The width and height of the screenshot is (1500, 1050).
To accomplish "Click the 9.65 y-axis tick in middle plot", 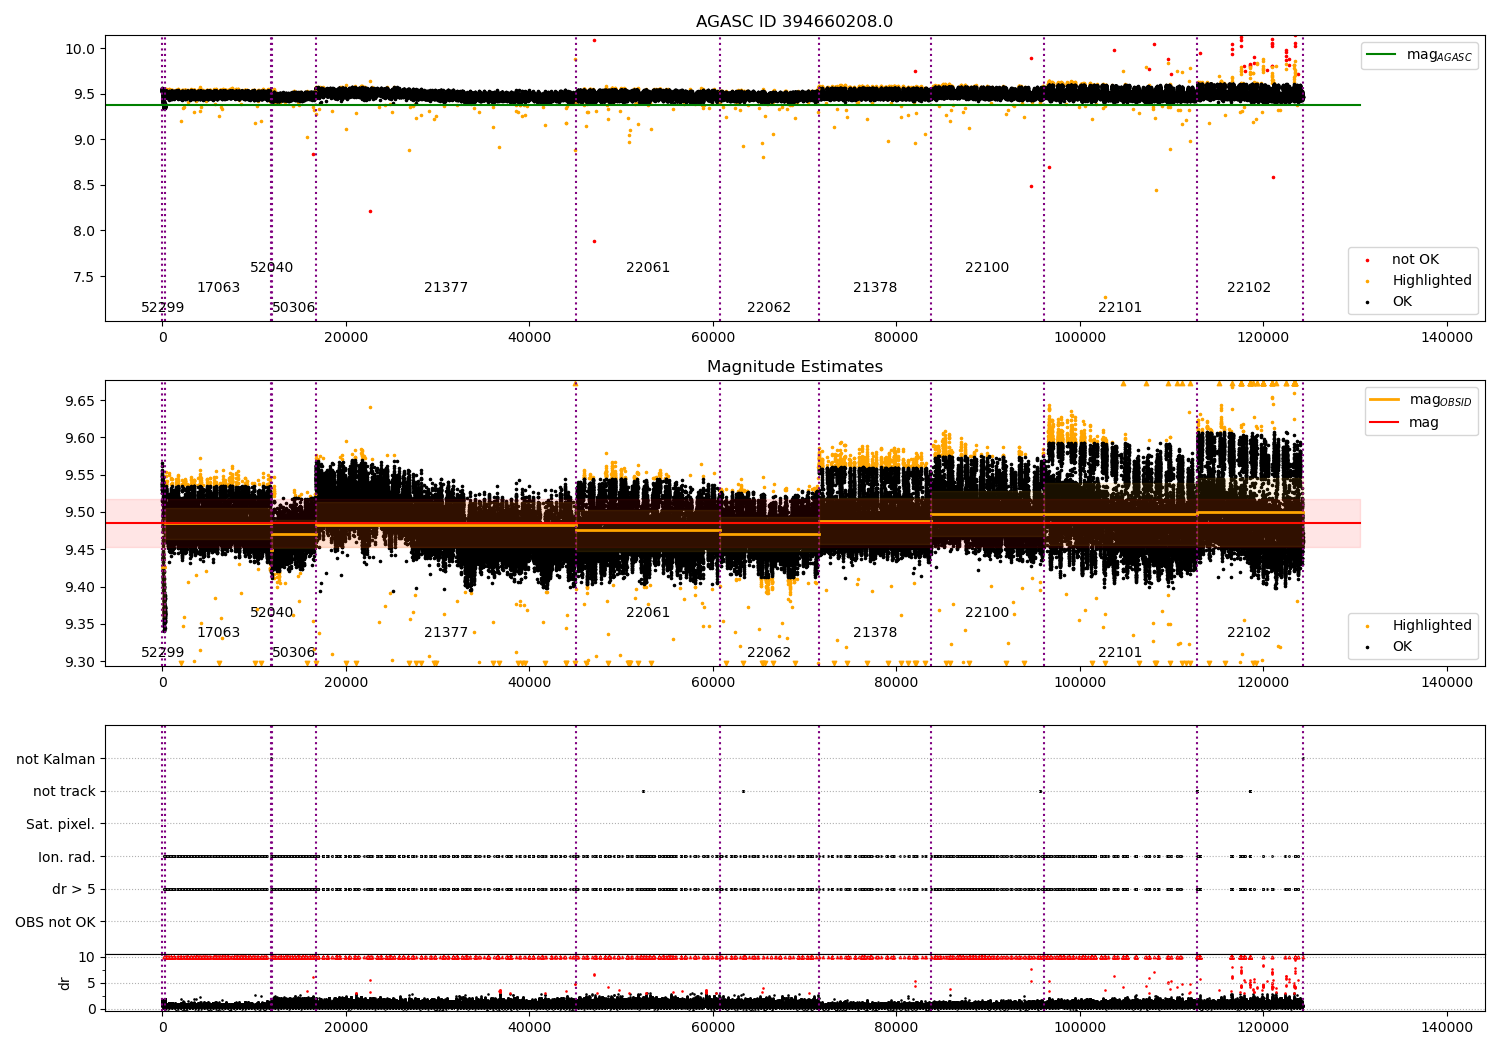I will click(x=78, y=400).
